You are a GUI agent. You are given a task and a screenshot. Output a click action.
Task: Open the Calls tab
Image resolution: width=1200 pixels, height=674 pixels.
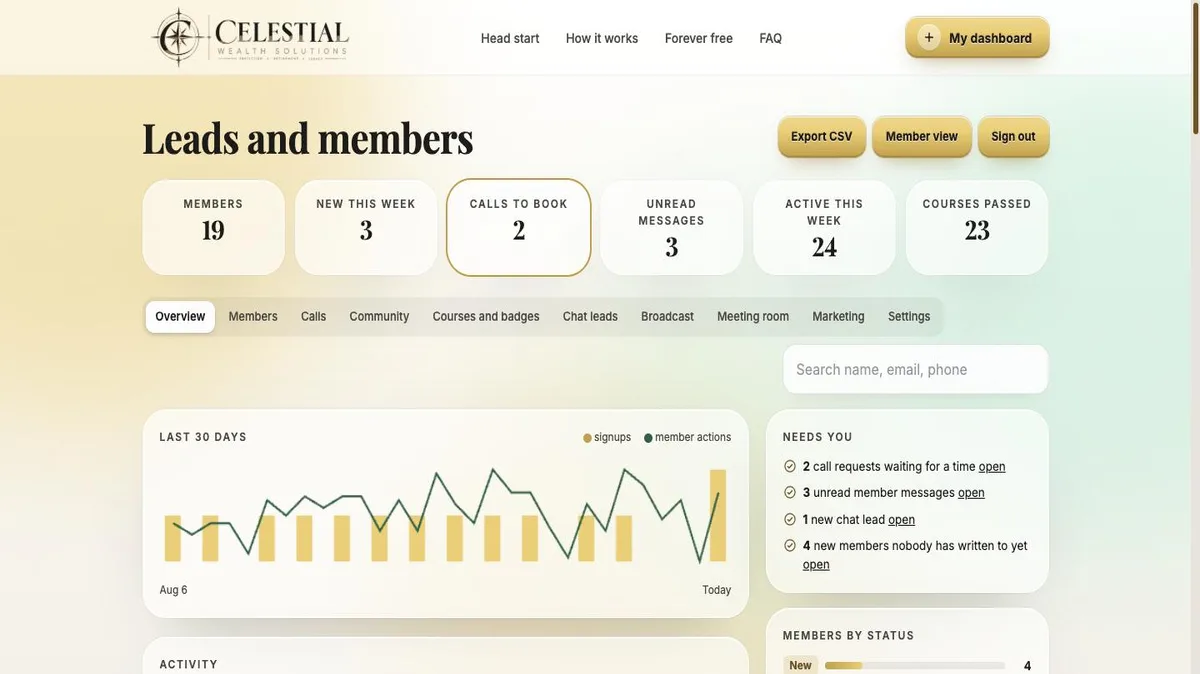pyautogui.click(x=314, y=316)
